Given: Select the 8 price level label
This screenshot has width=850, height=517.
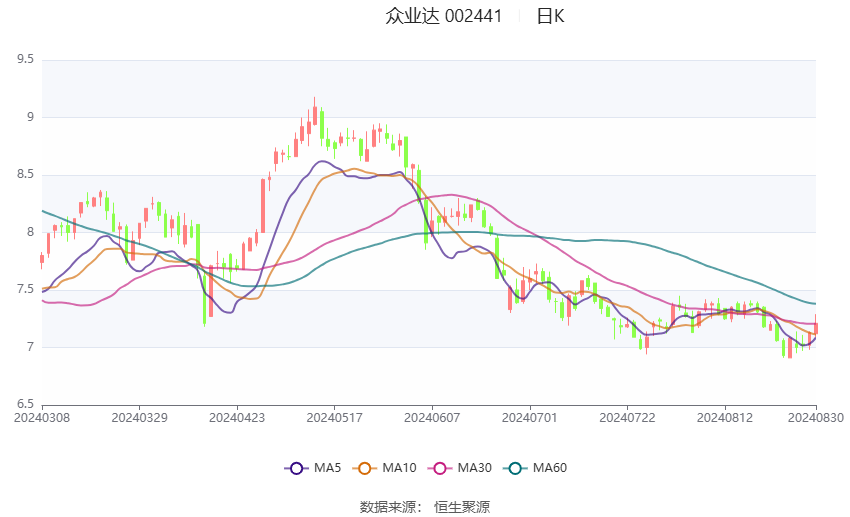Looking at the screenshot, I should (x=30, y=233).
